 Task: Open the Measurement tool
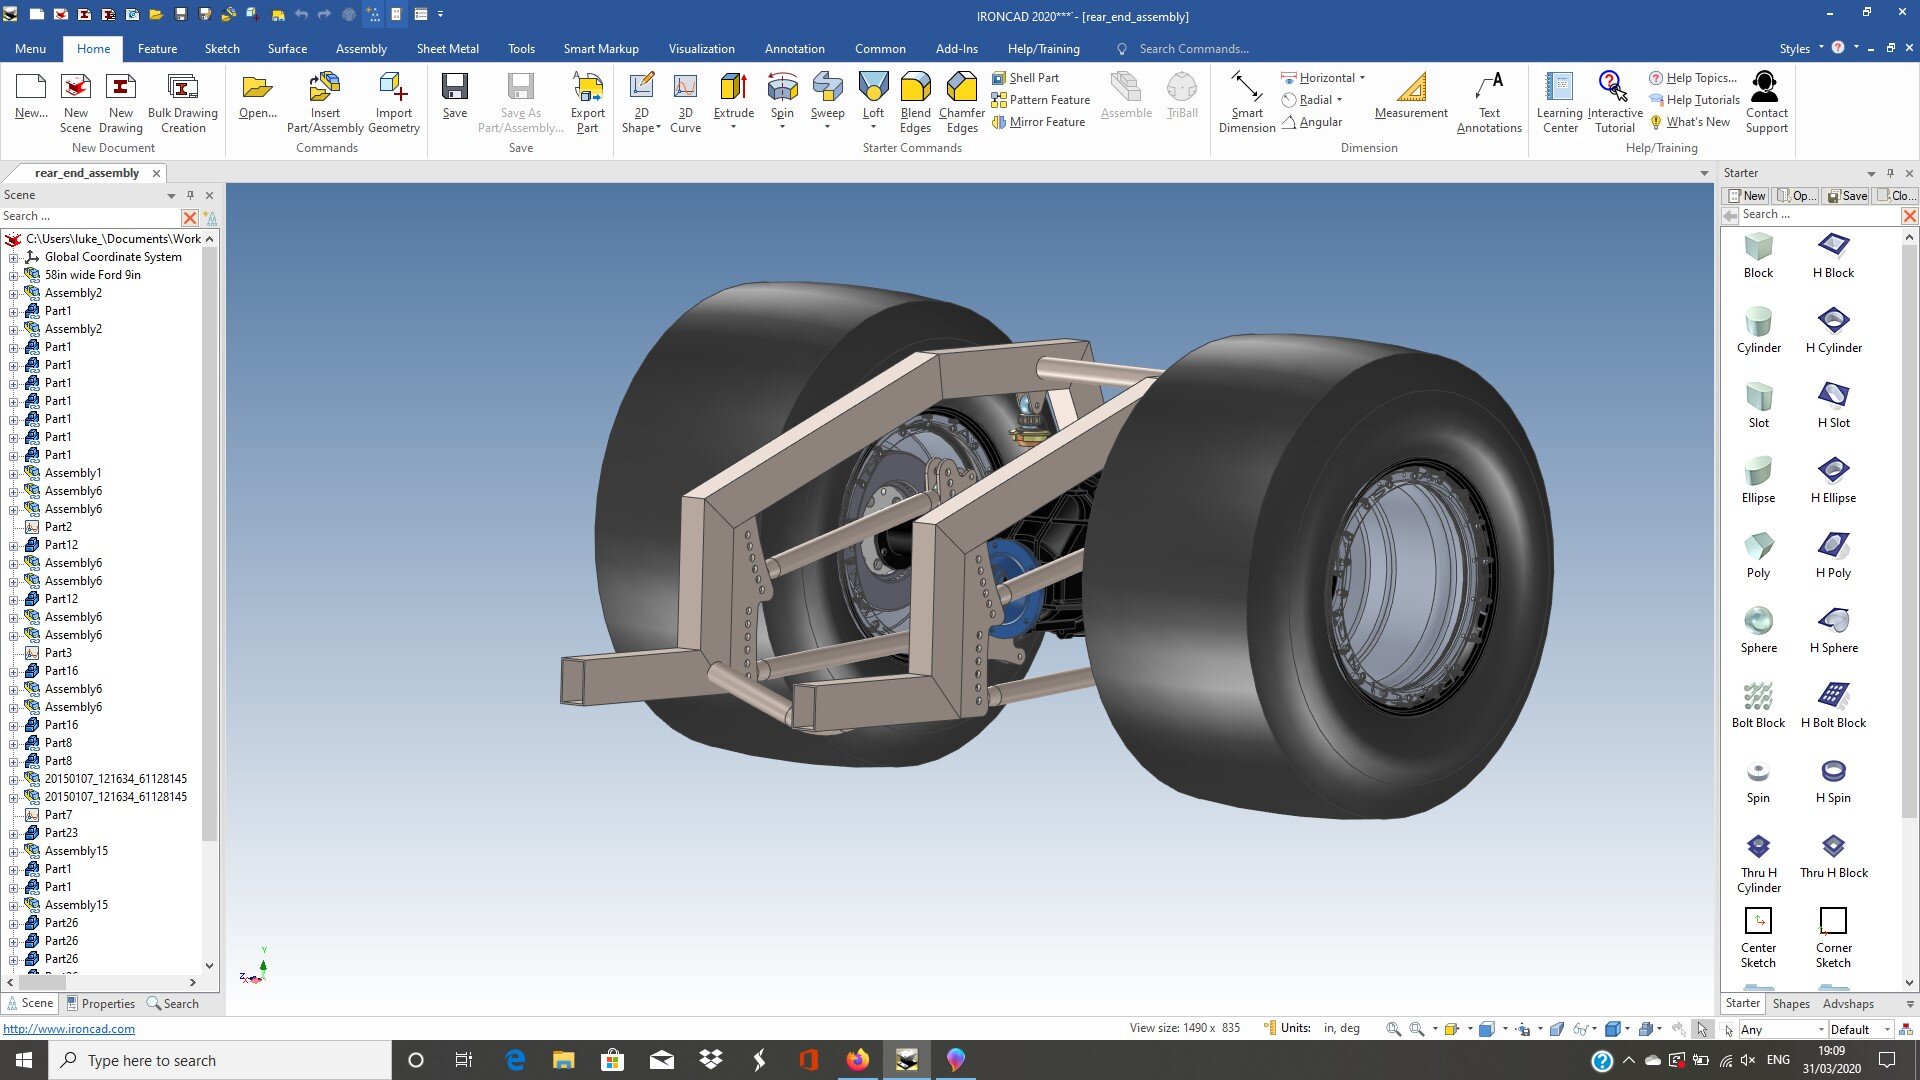click(1411, 97)
